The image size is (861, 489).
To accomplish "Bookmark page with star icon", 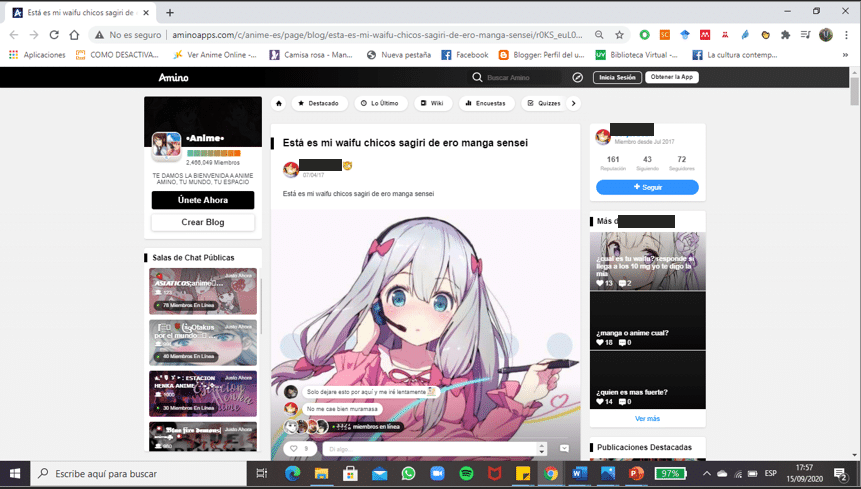I will point(619,35).
